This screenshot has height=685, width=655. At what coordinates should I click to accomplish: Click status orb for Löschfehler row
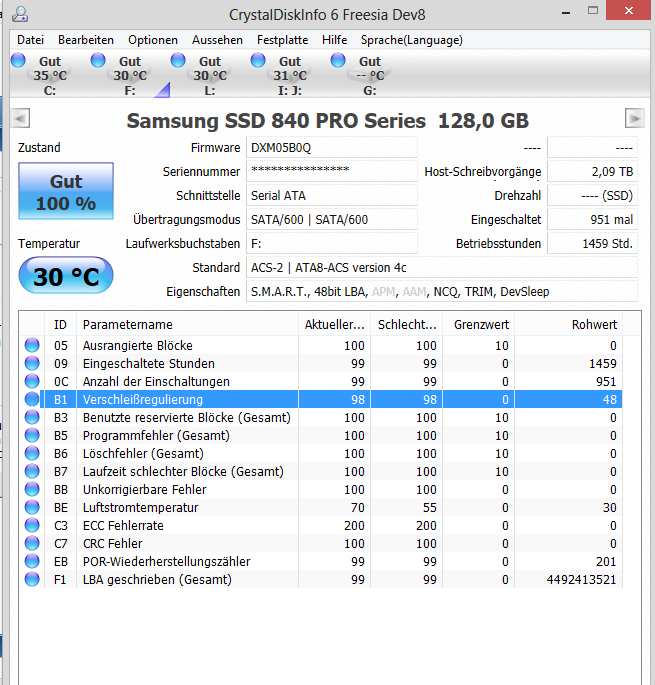(x=32, y=453)
